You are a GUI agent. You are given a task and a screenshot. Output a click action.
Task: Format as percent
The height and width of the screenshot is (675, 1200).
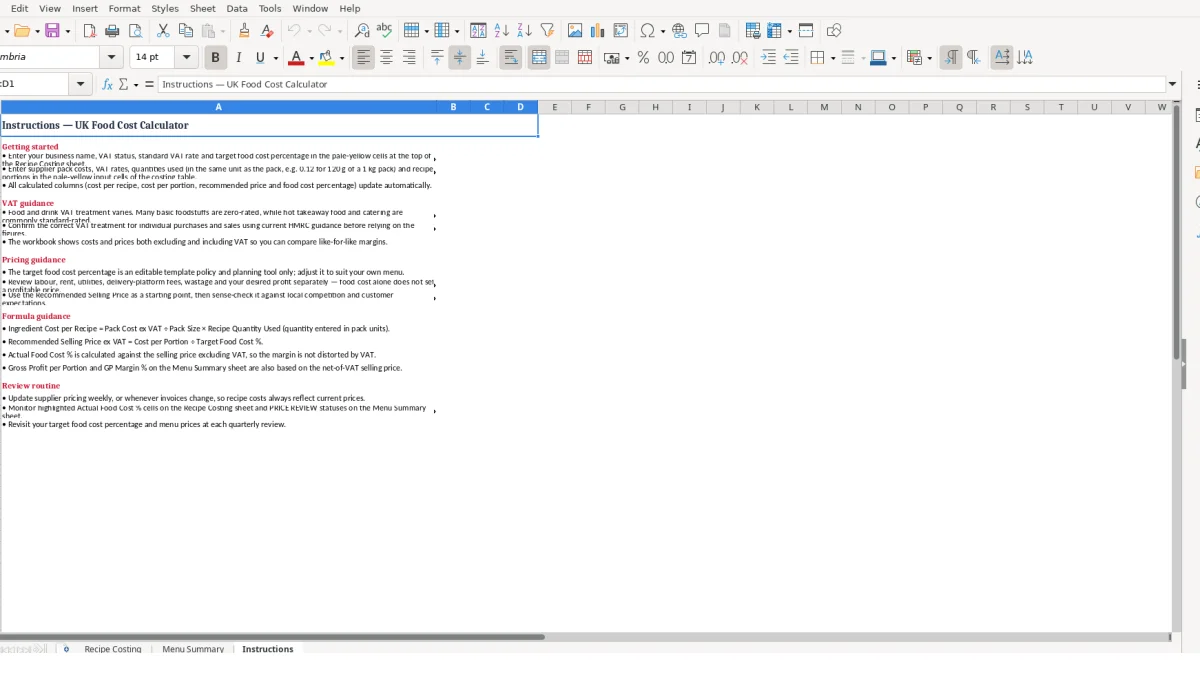point(643,58)
